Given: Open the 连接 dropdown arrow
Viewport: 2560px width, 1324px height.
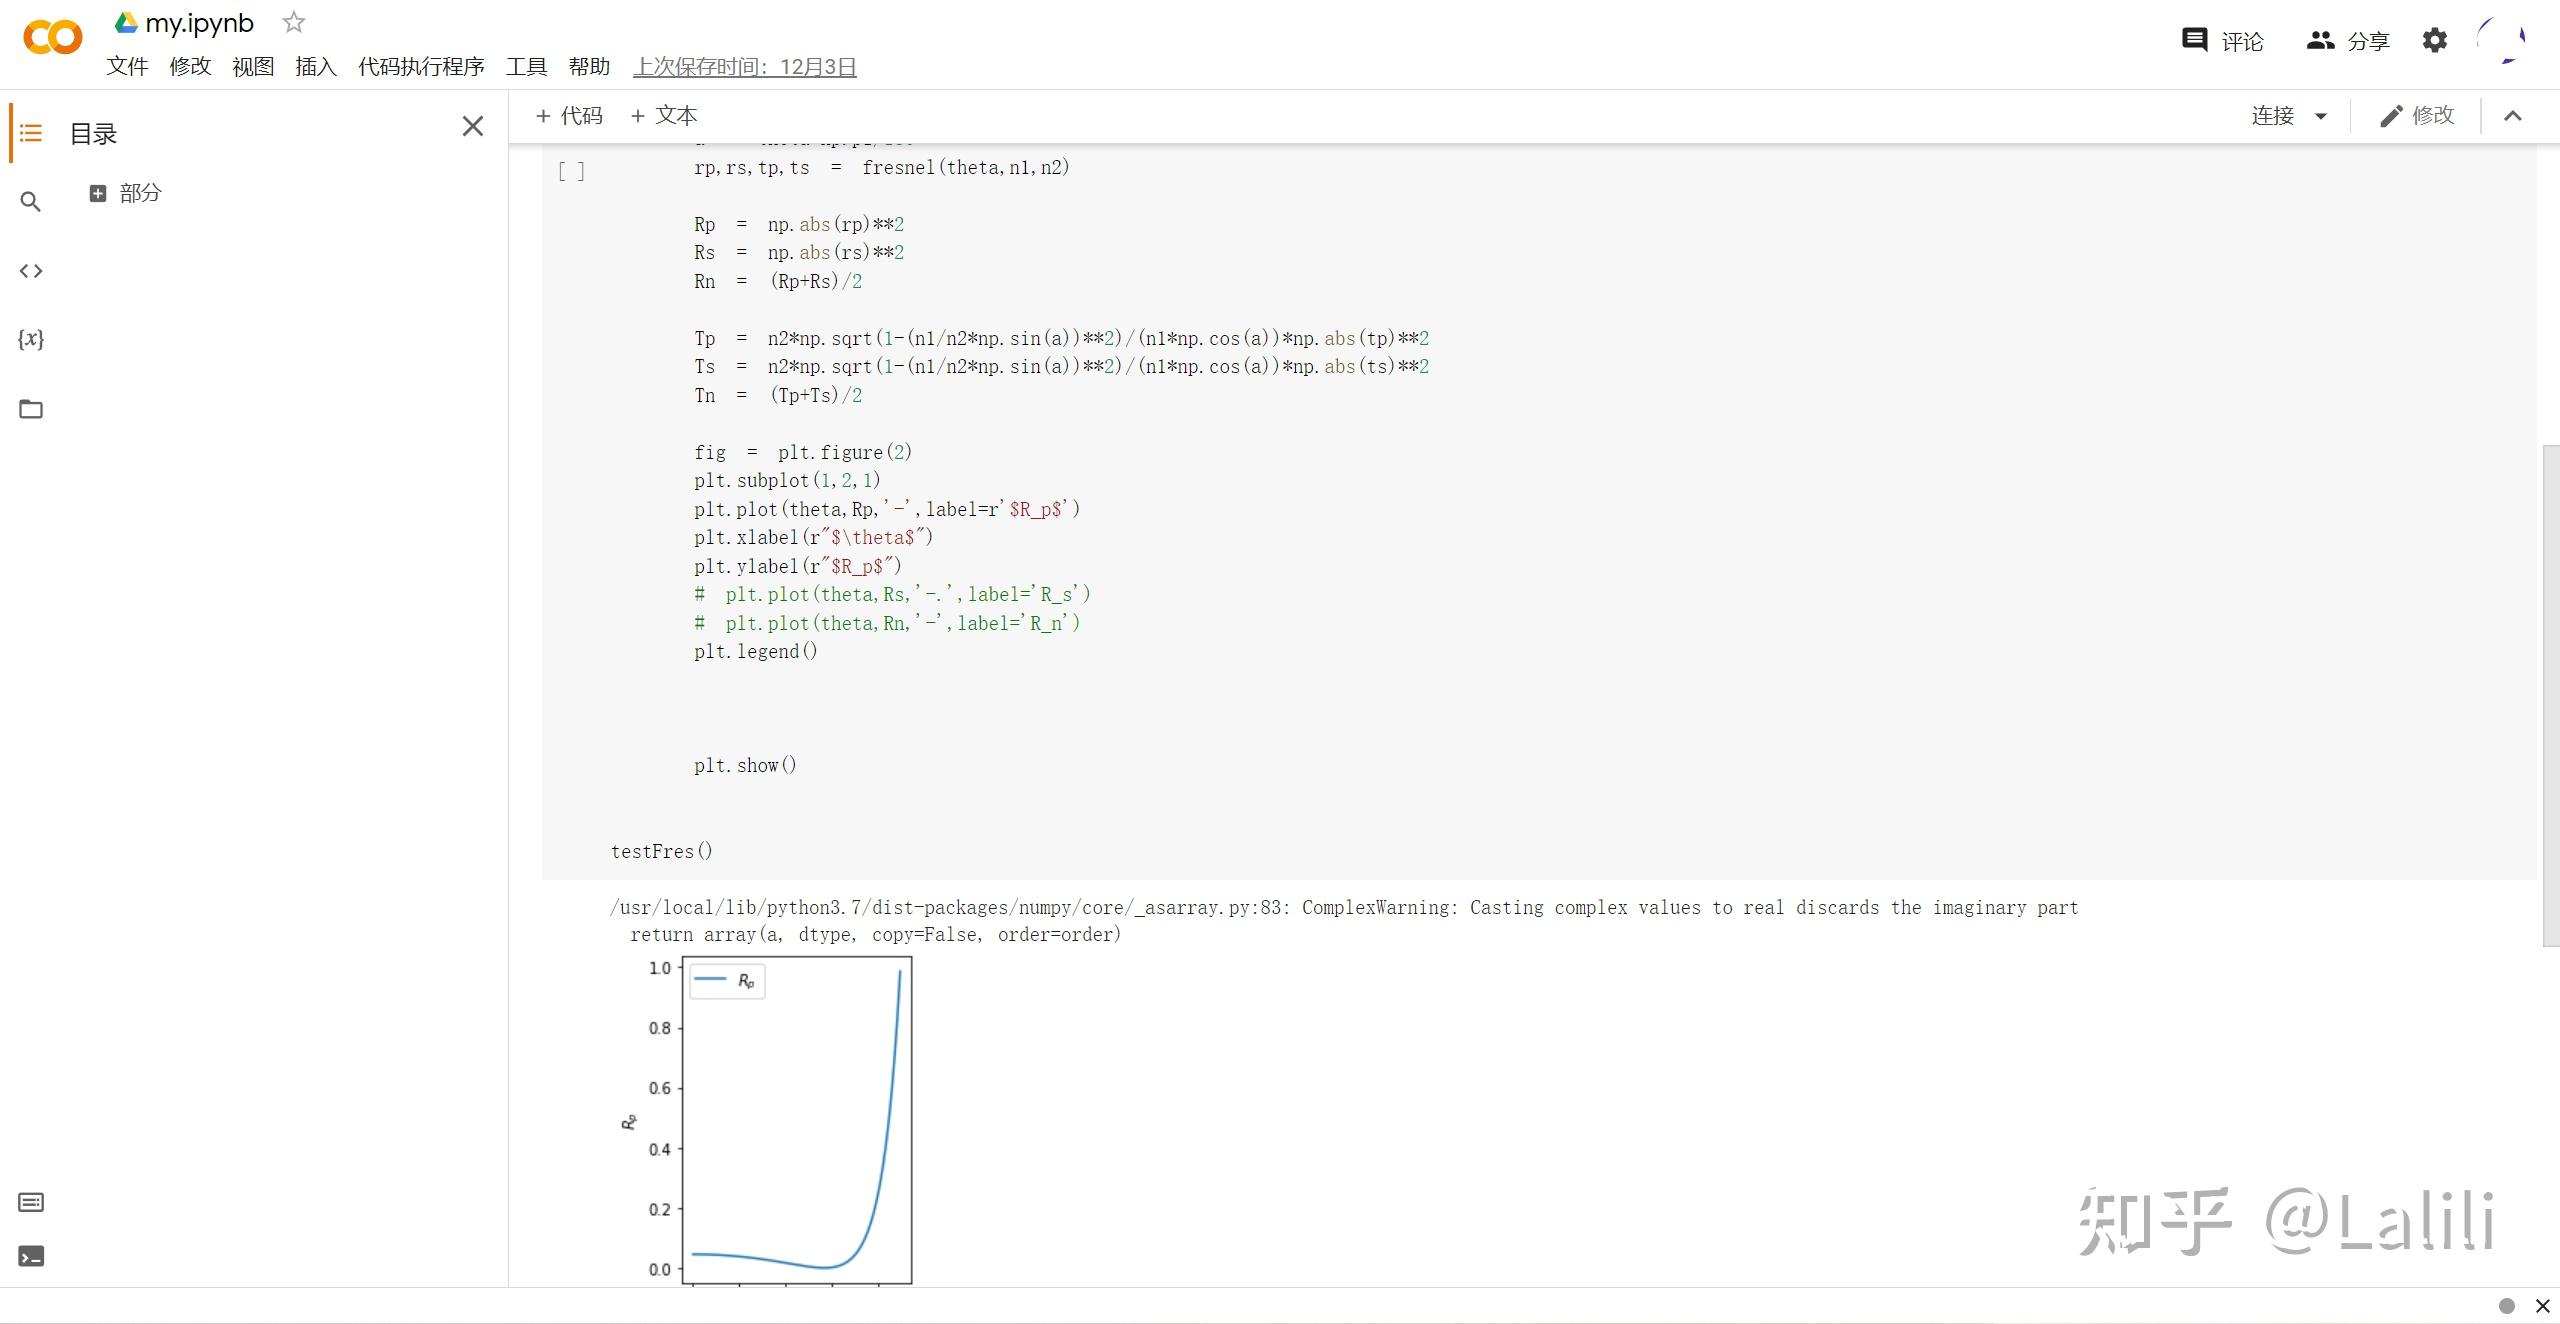Looking at the screenshot, I should point(2321,116).
